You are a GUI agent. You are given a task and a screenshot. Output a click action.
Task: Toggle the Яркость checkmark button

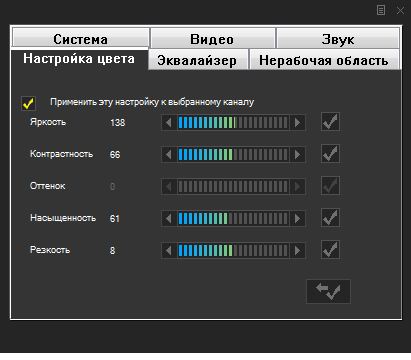coord(330,121)
